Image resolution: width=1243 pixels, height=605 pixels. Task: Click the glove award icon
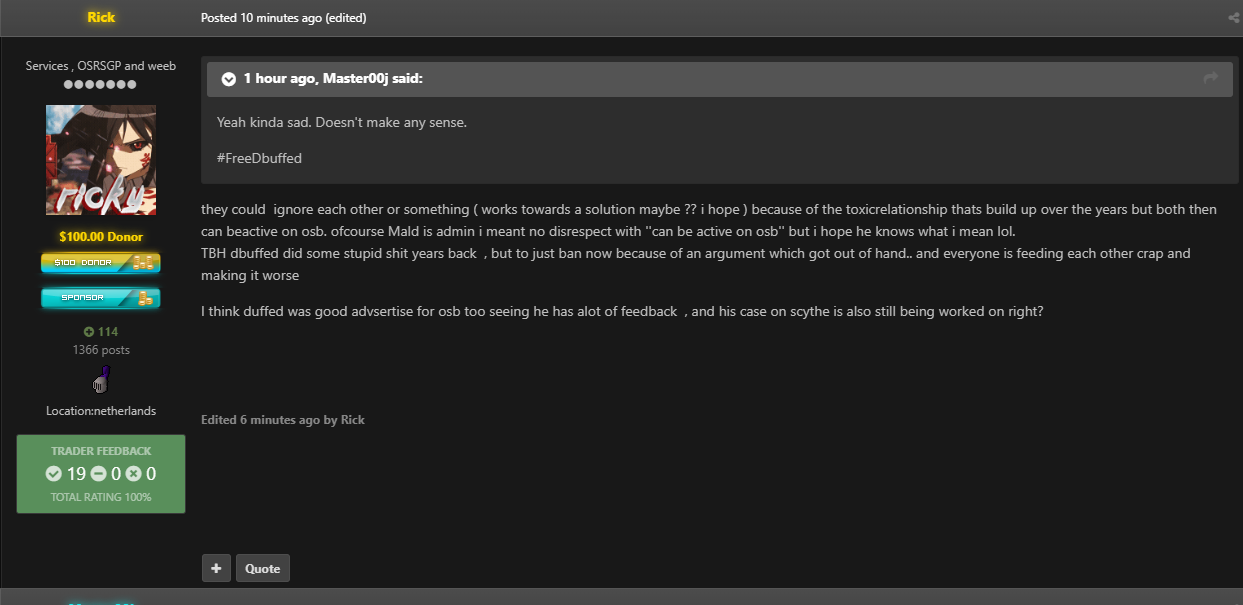click(x=101, y=380)
